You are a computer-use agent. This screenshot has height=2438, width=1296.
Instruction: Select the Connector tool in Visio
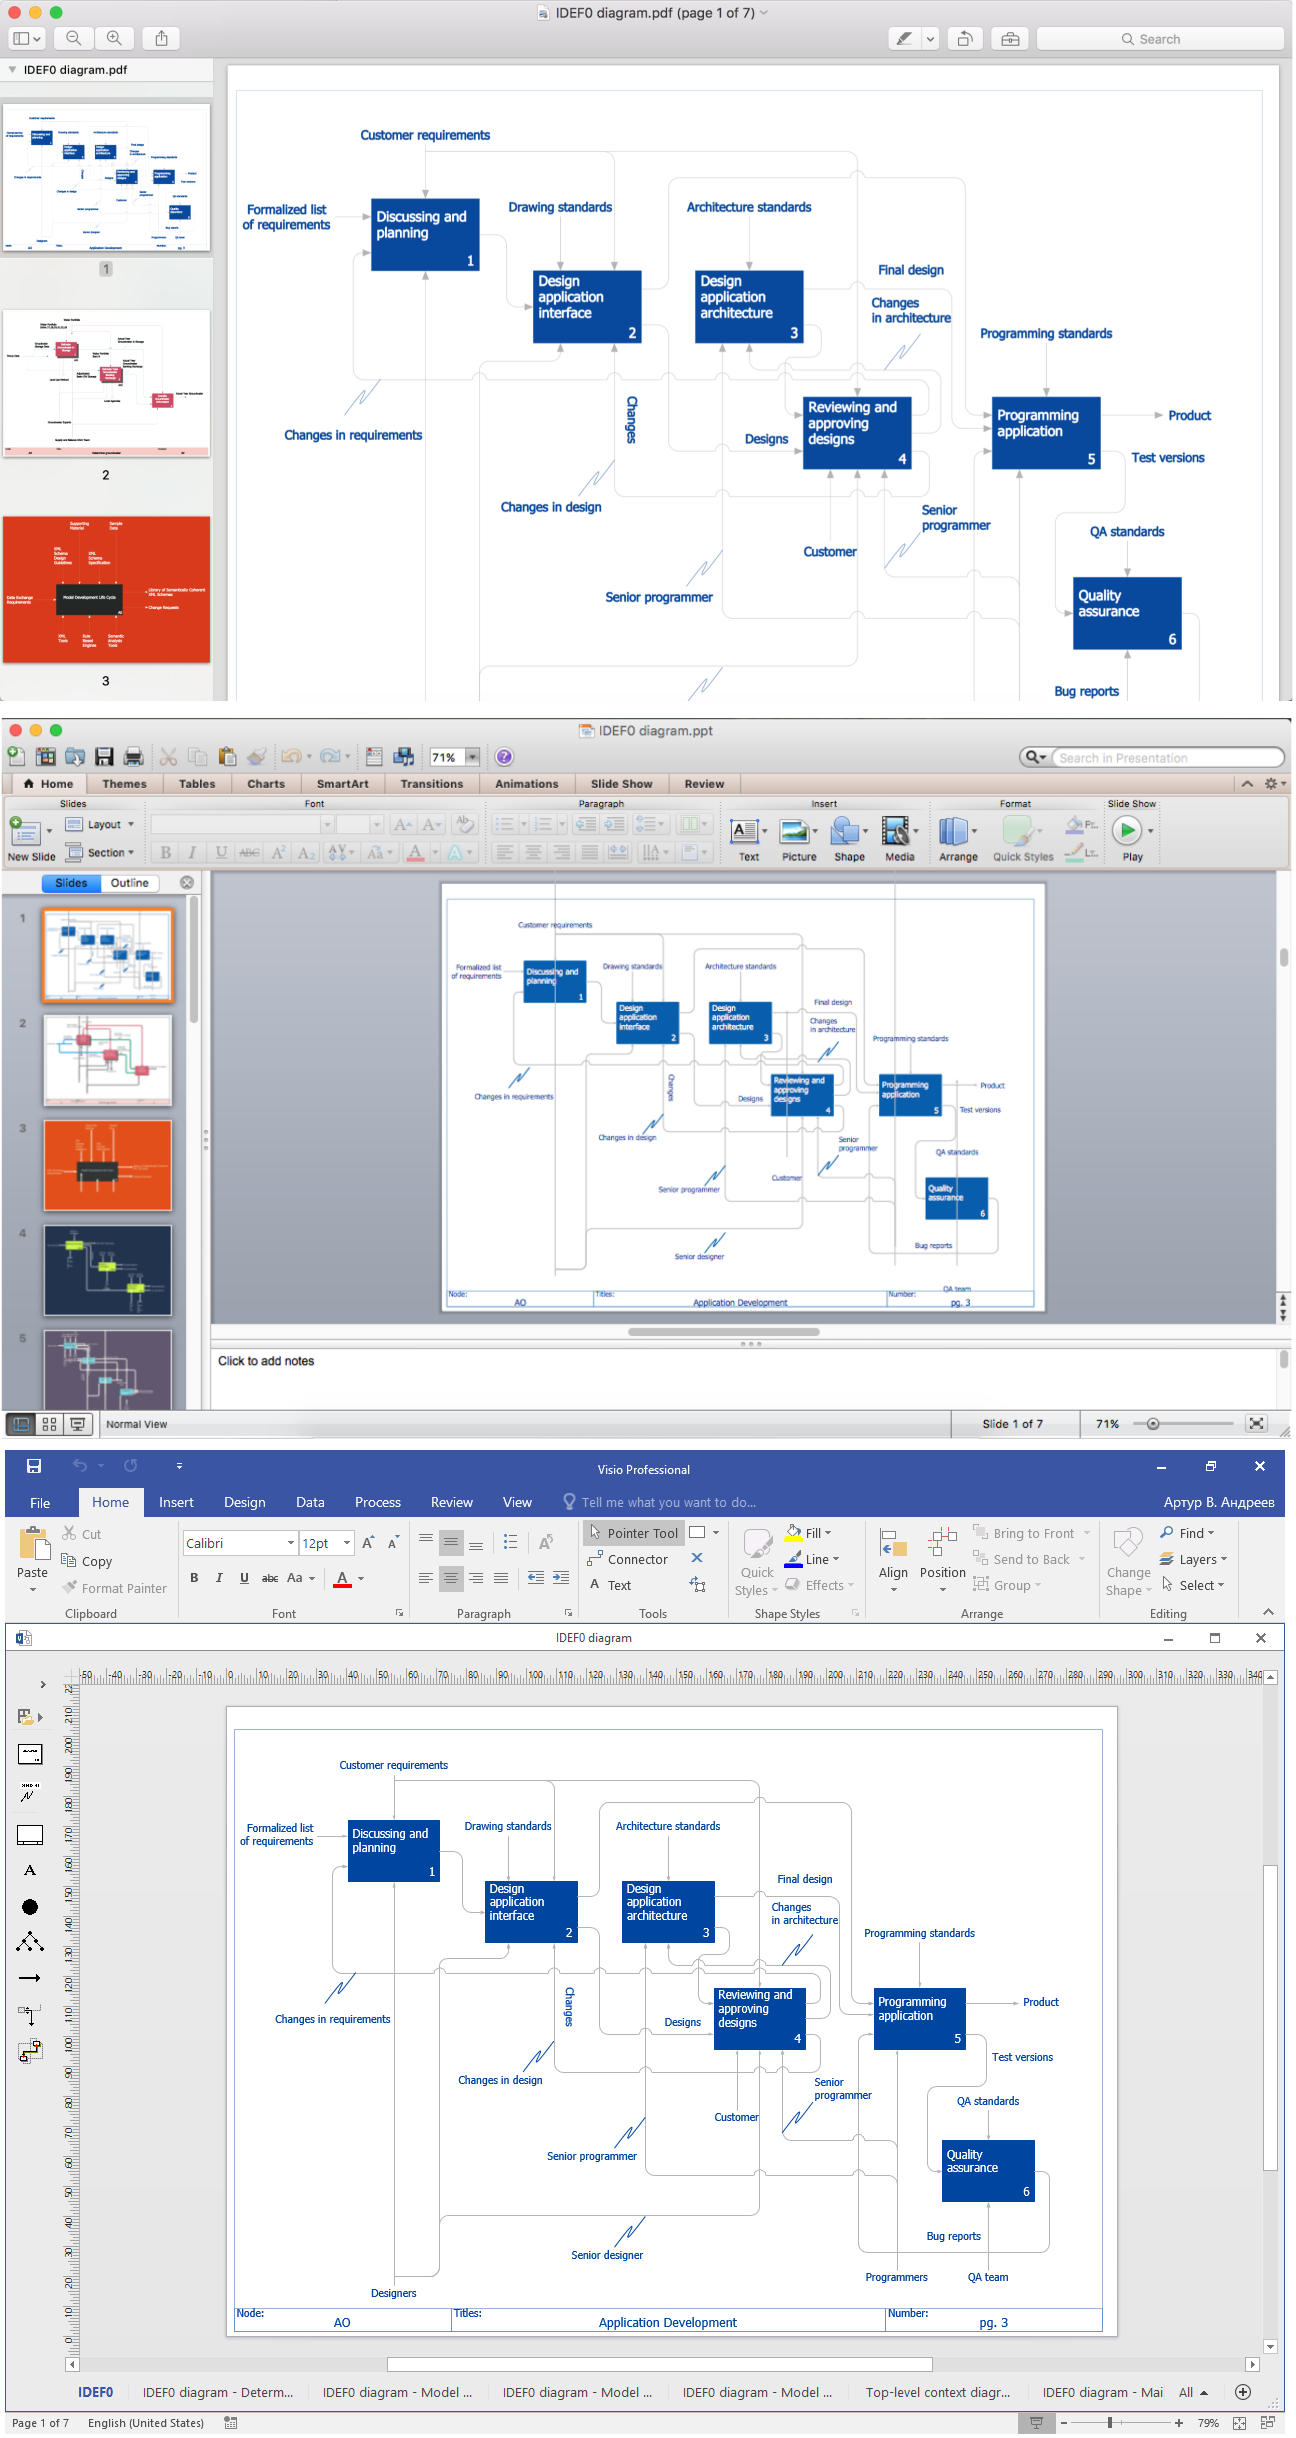pos(628,1559)
